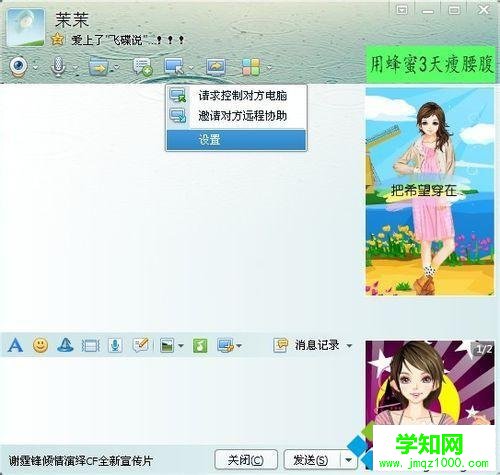
Task: Expand voice call options arrow
Action: coord(76,68)
